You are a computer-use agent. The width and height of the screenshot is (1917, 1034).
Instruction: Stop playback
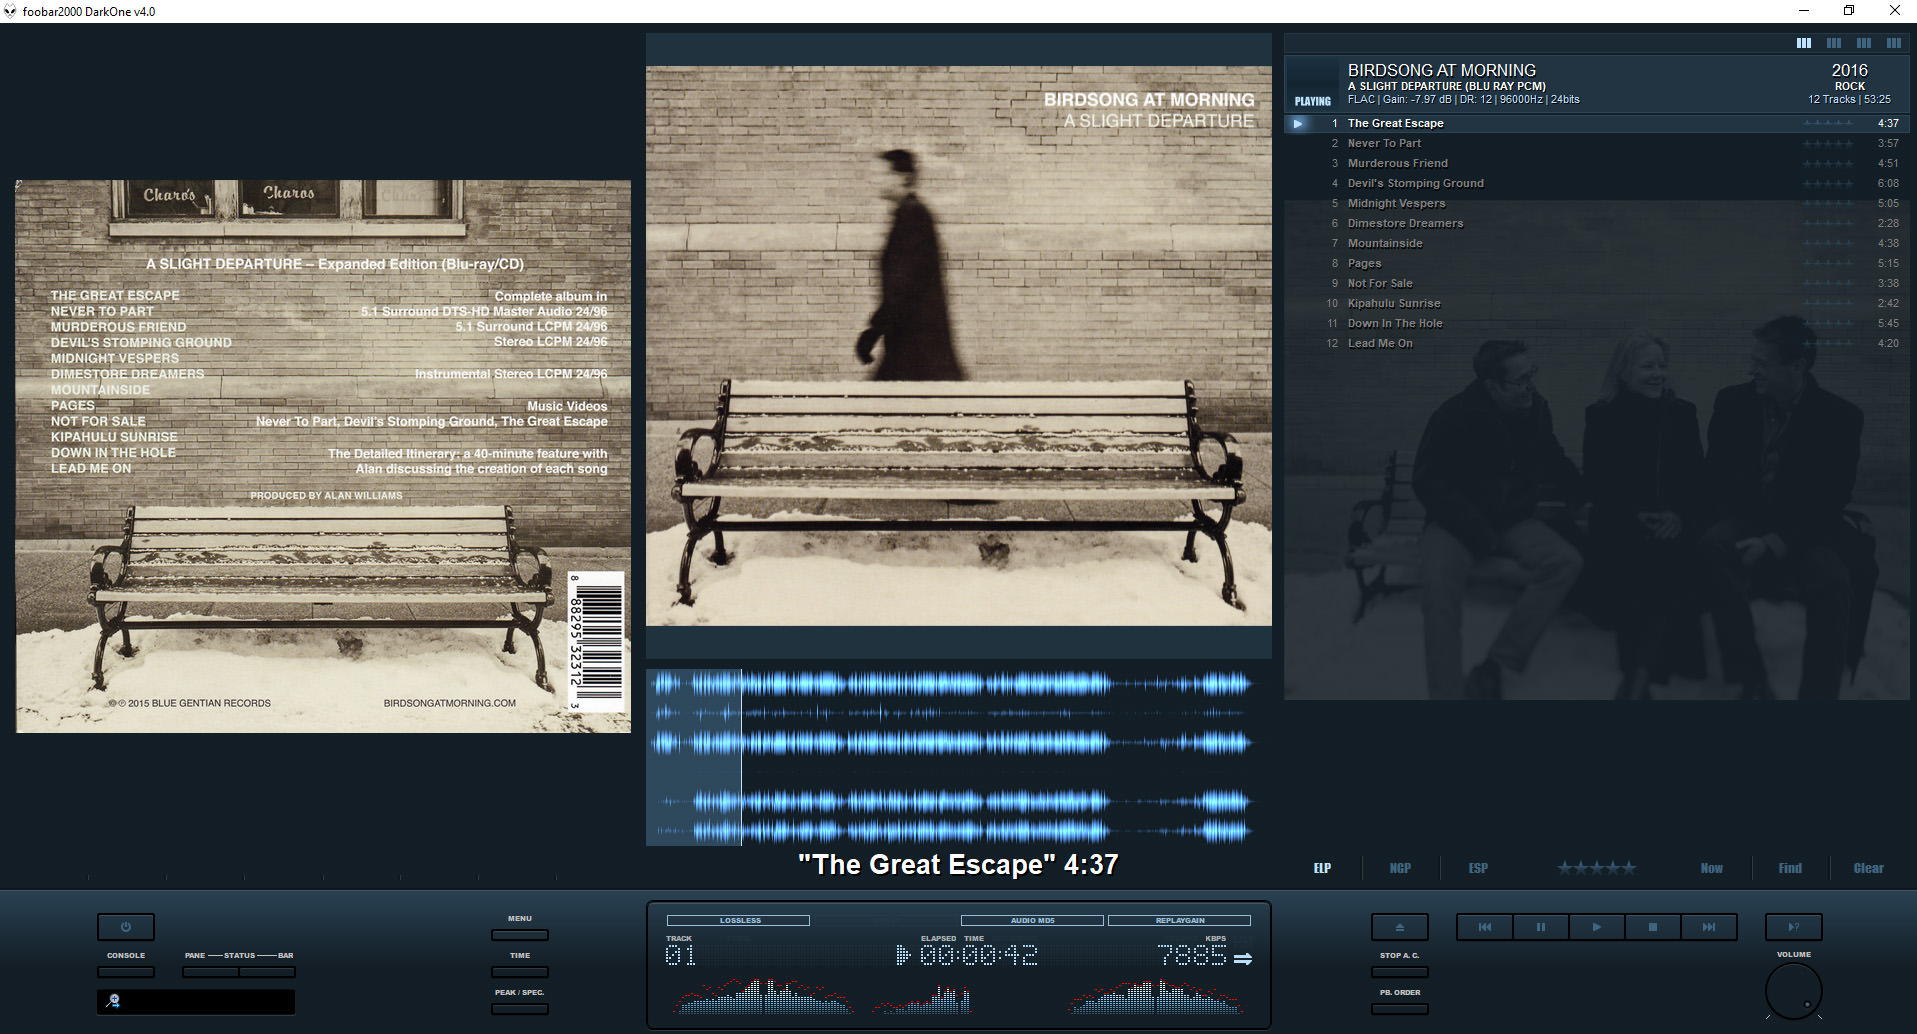click(1653, 927)
